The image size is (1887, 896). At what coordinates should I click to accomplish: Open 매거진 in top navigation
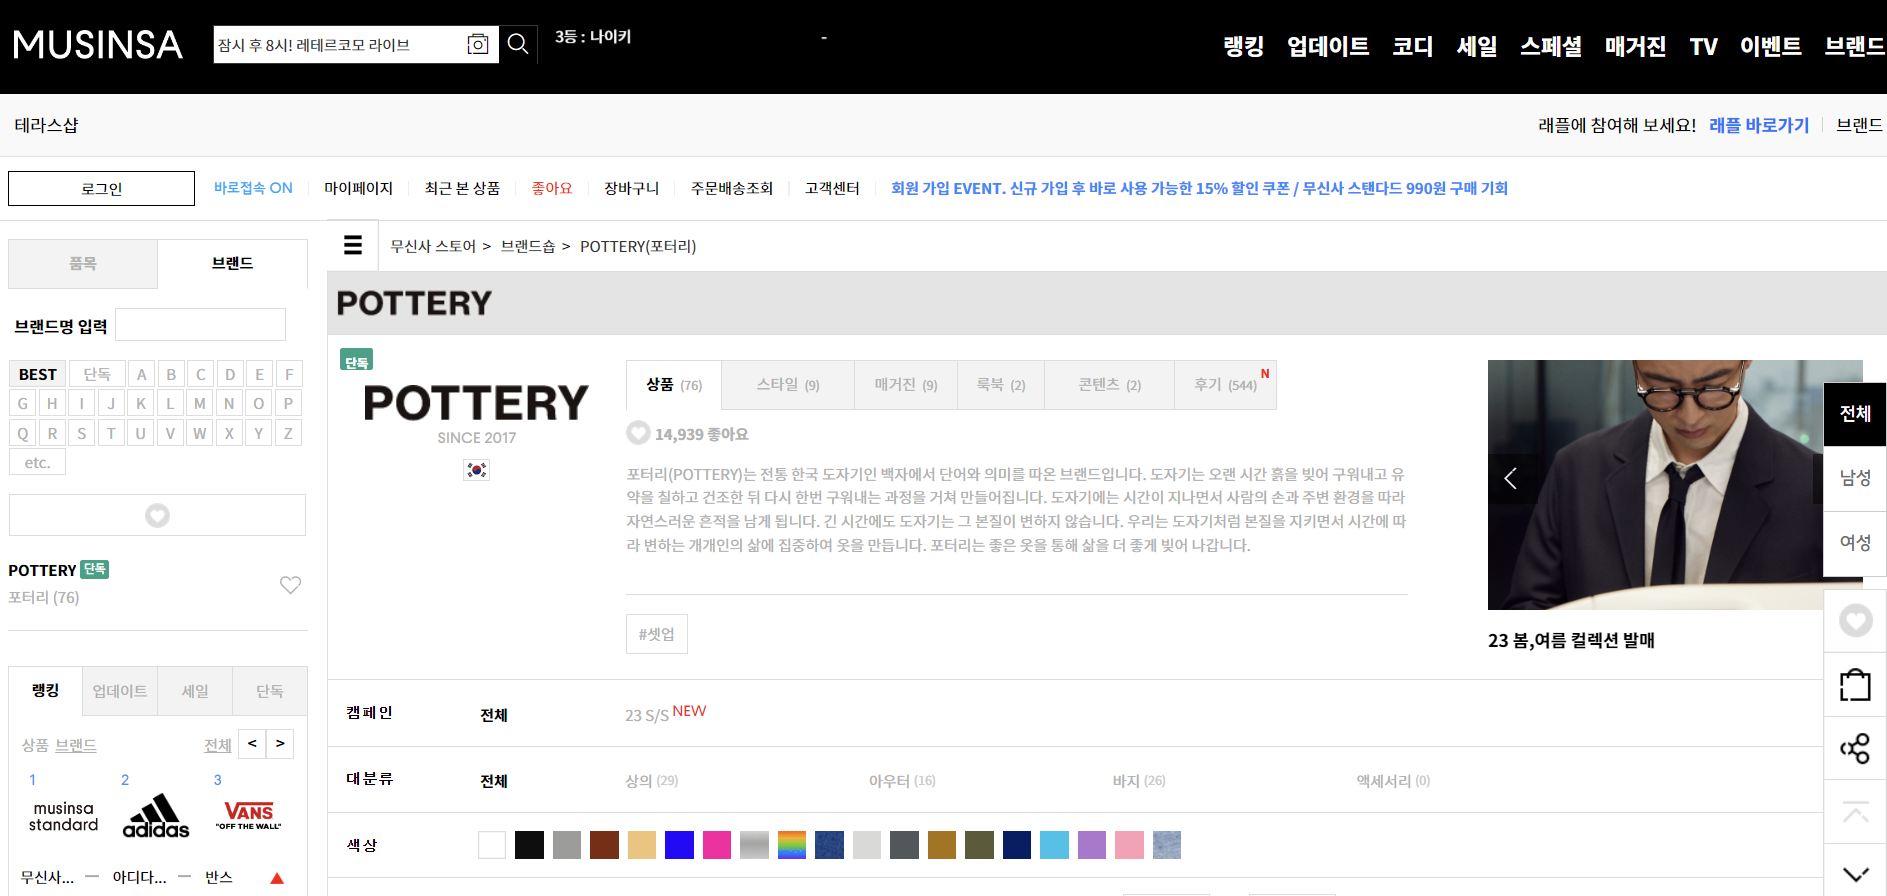click(1635, 46)
